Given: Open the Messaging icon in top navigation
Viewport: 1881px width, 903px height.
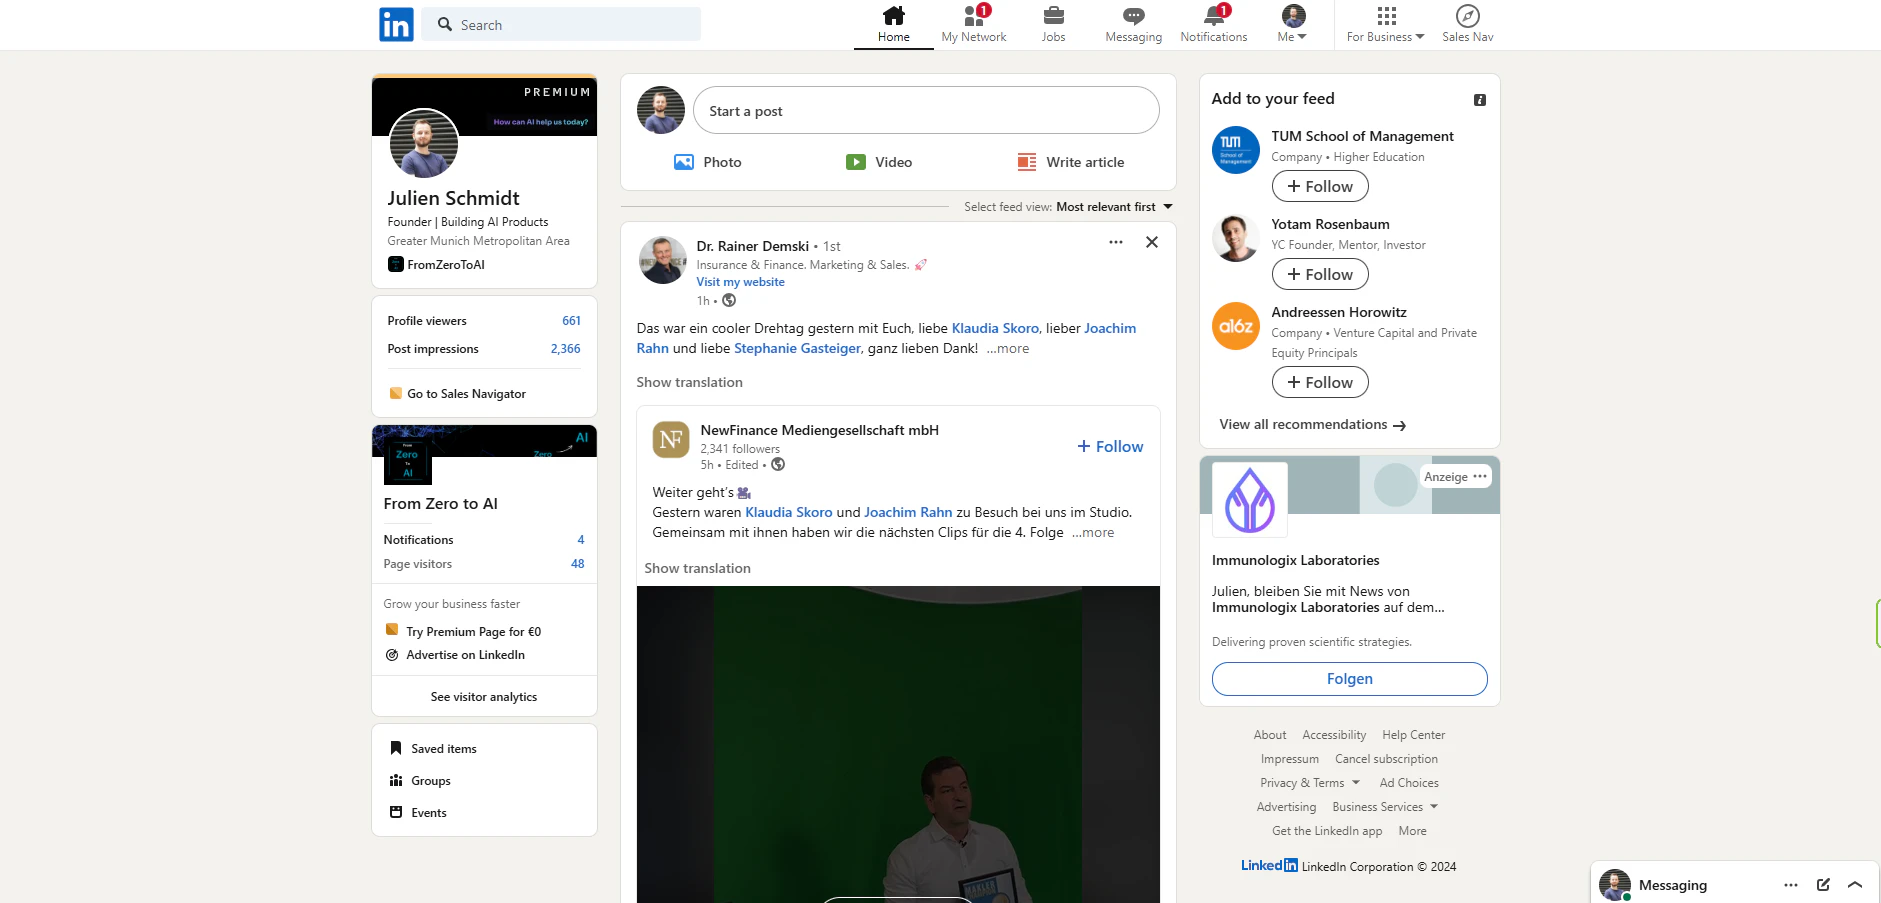Looking at the screenshot, I should point(1133,16).
